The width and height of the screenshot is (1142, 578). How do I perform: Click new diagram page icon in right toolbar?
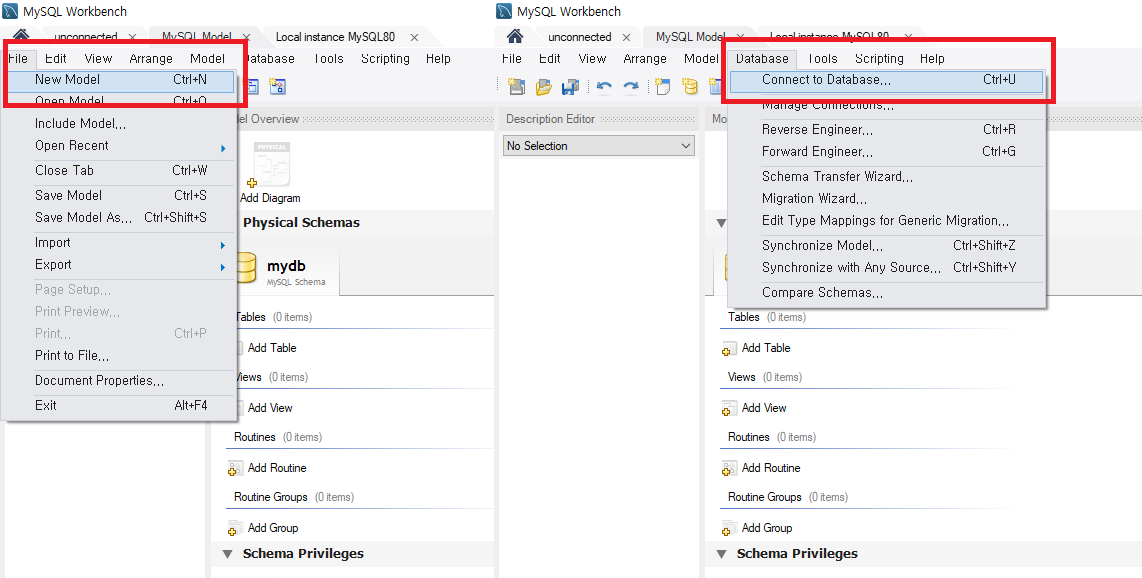pos(662,87)
